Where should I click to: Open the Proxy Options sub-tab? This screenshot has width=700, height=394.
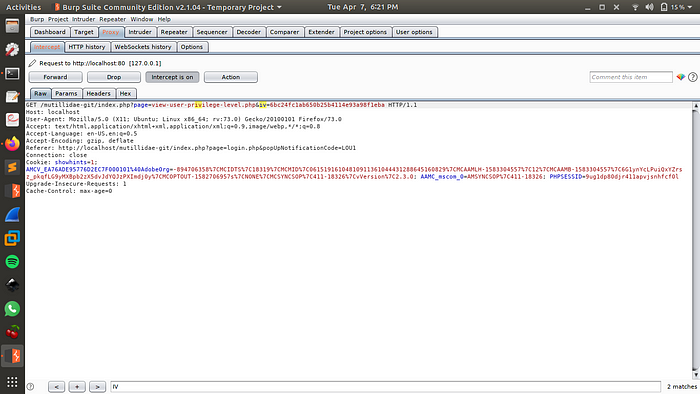(192, 47)
